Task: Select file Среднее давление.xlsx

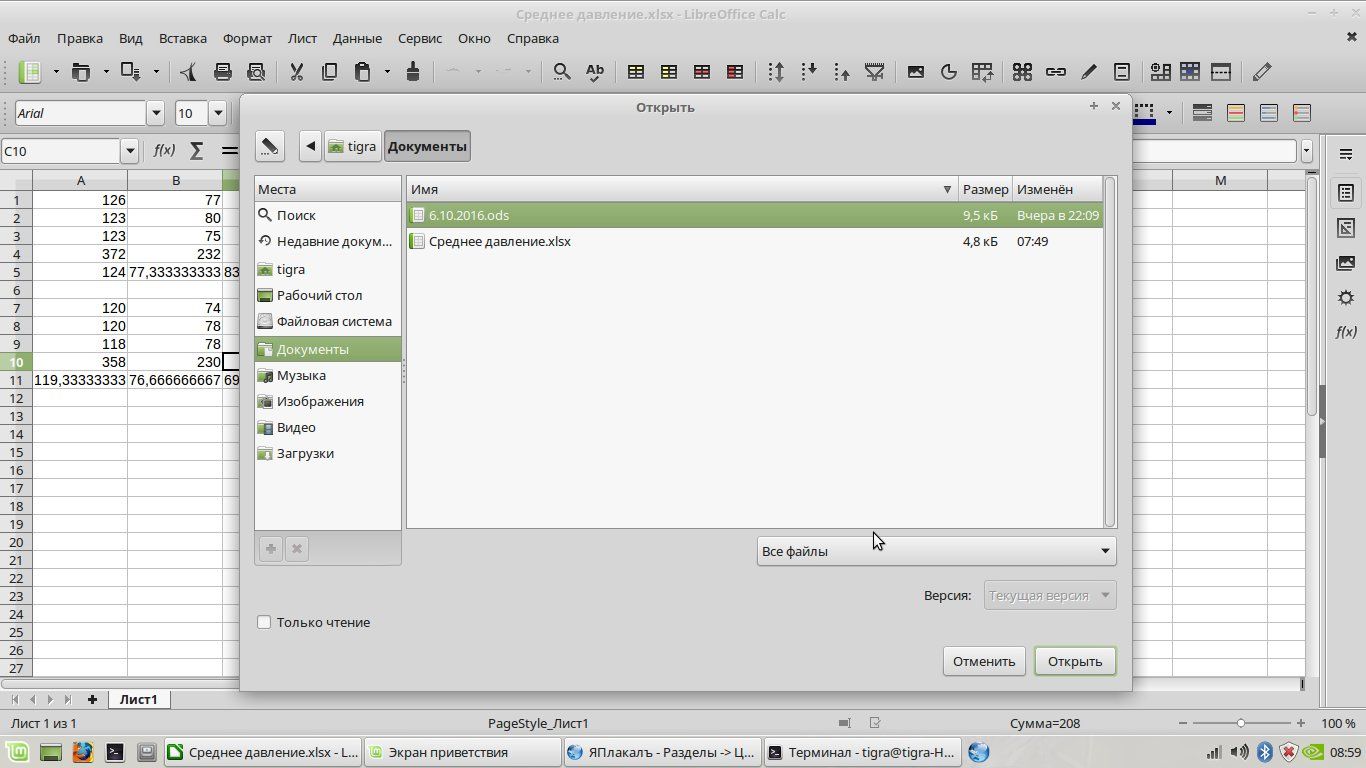Action: click(x=755, y=241)
